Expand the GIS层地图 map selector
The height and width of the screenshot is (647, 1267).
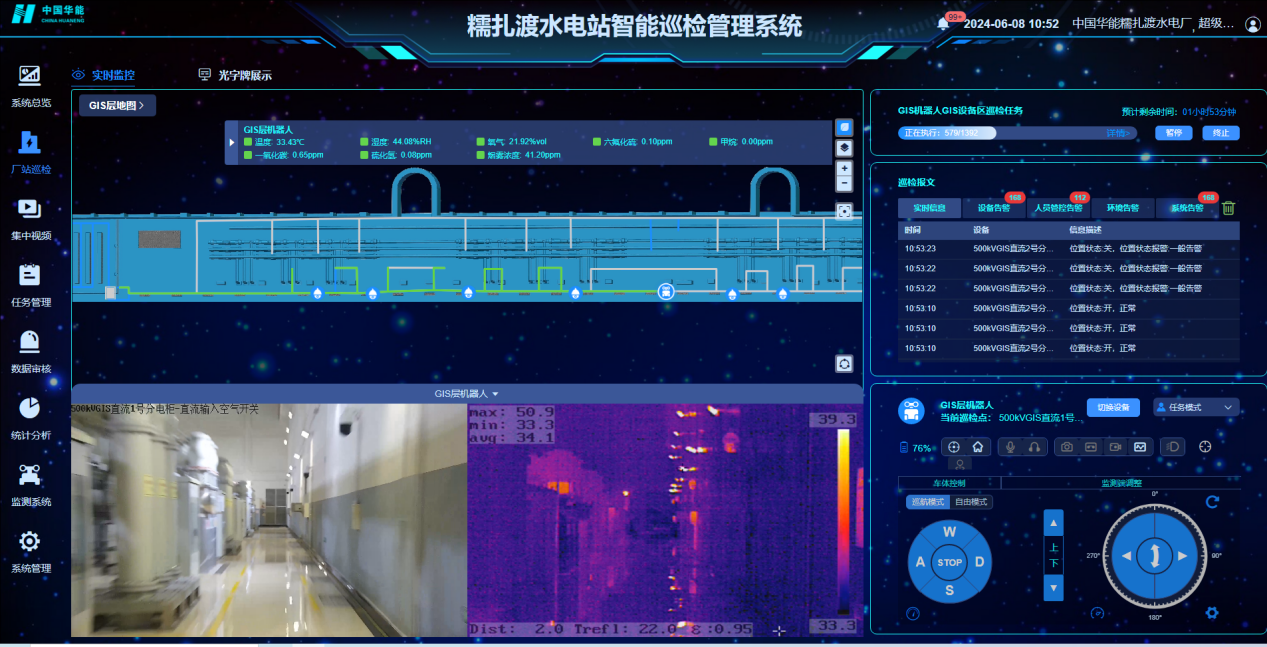[x=117, y=105]
